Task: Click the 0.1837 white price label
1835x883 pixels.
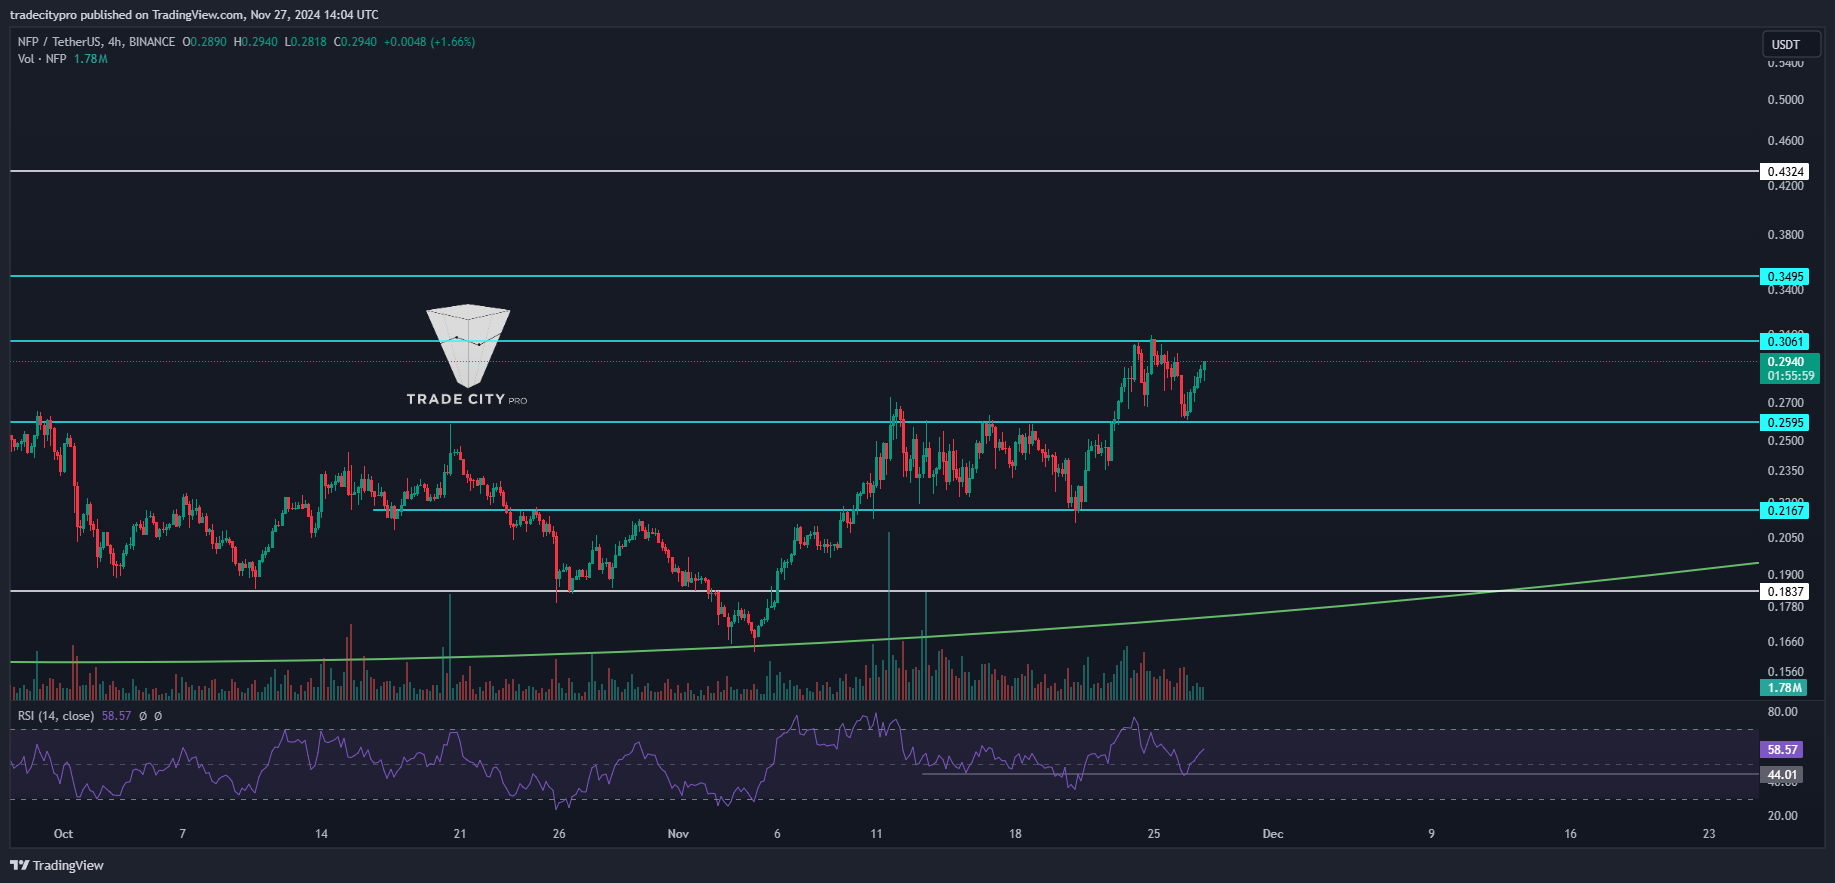Action: (1785, 592)
